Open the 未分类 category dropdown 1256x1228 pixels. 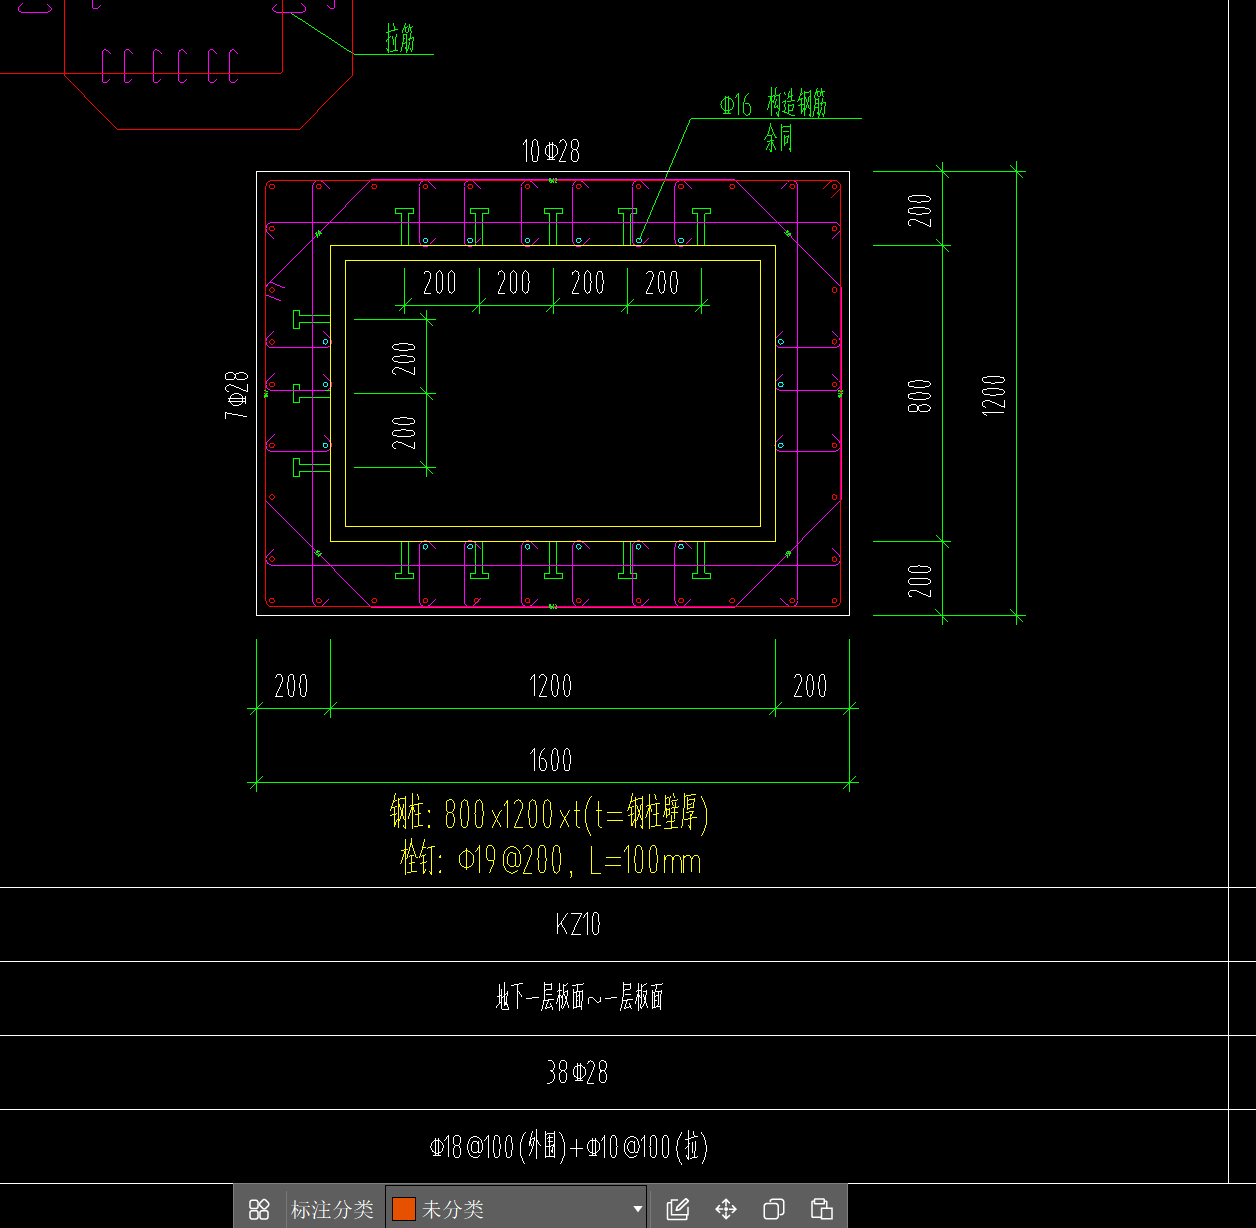coord(516,1209)
